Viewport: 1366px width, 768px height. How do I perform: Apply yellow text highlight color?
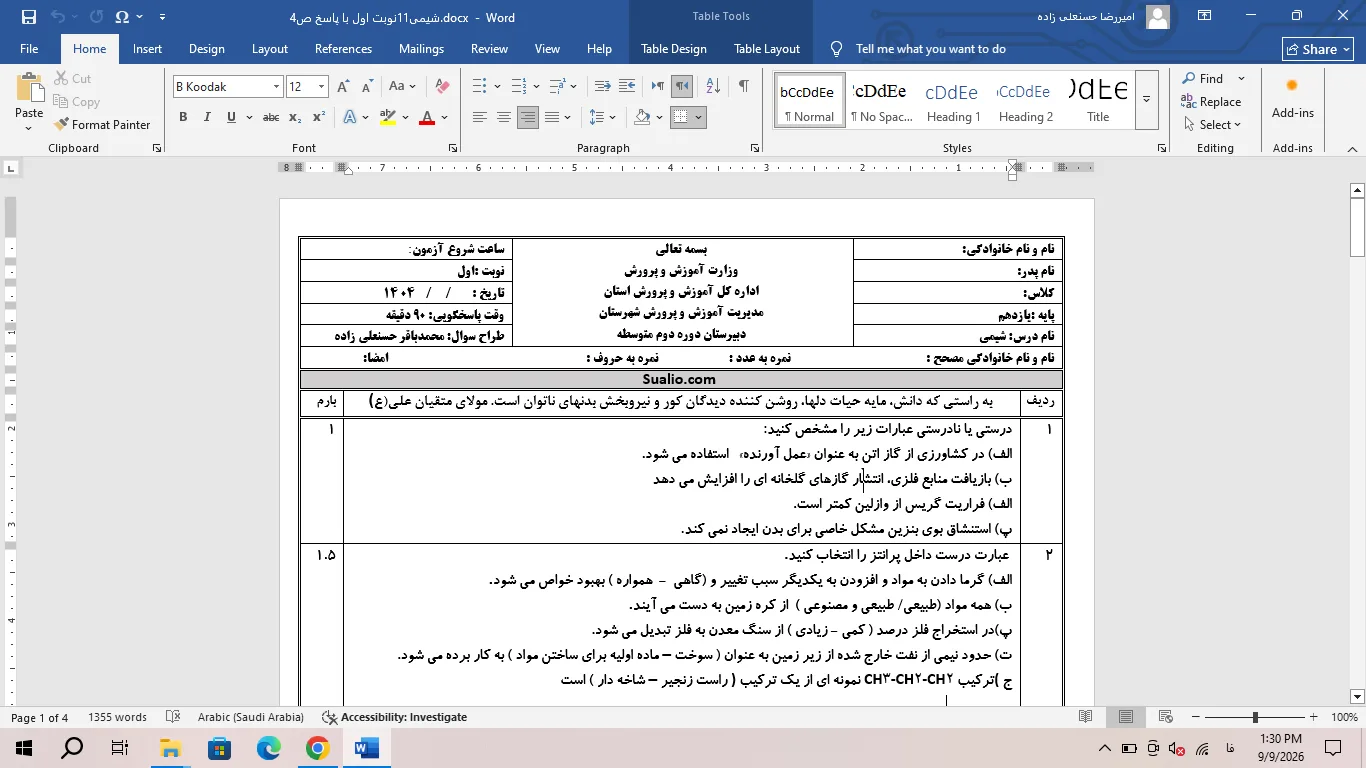[x=388, y=117]
